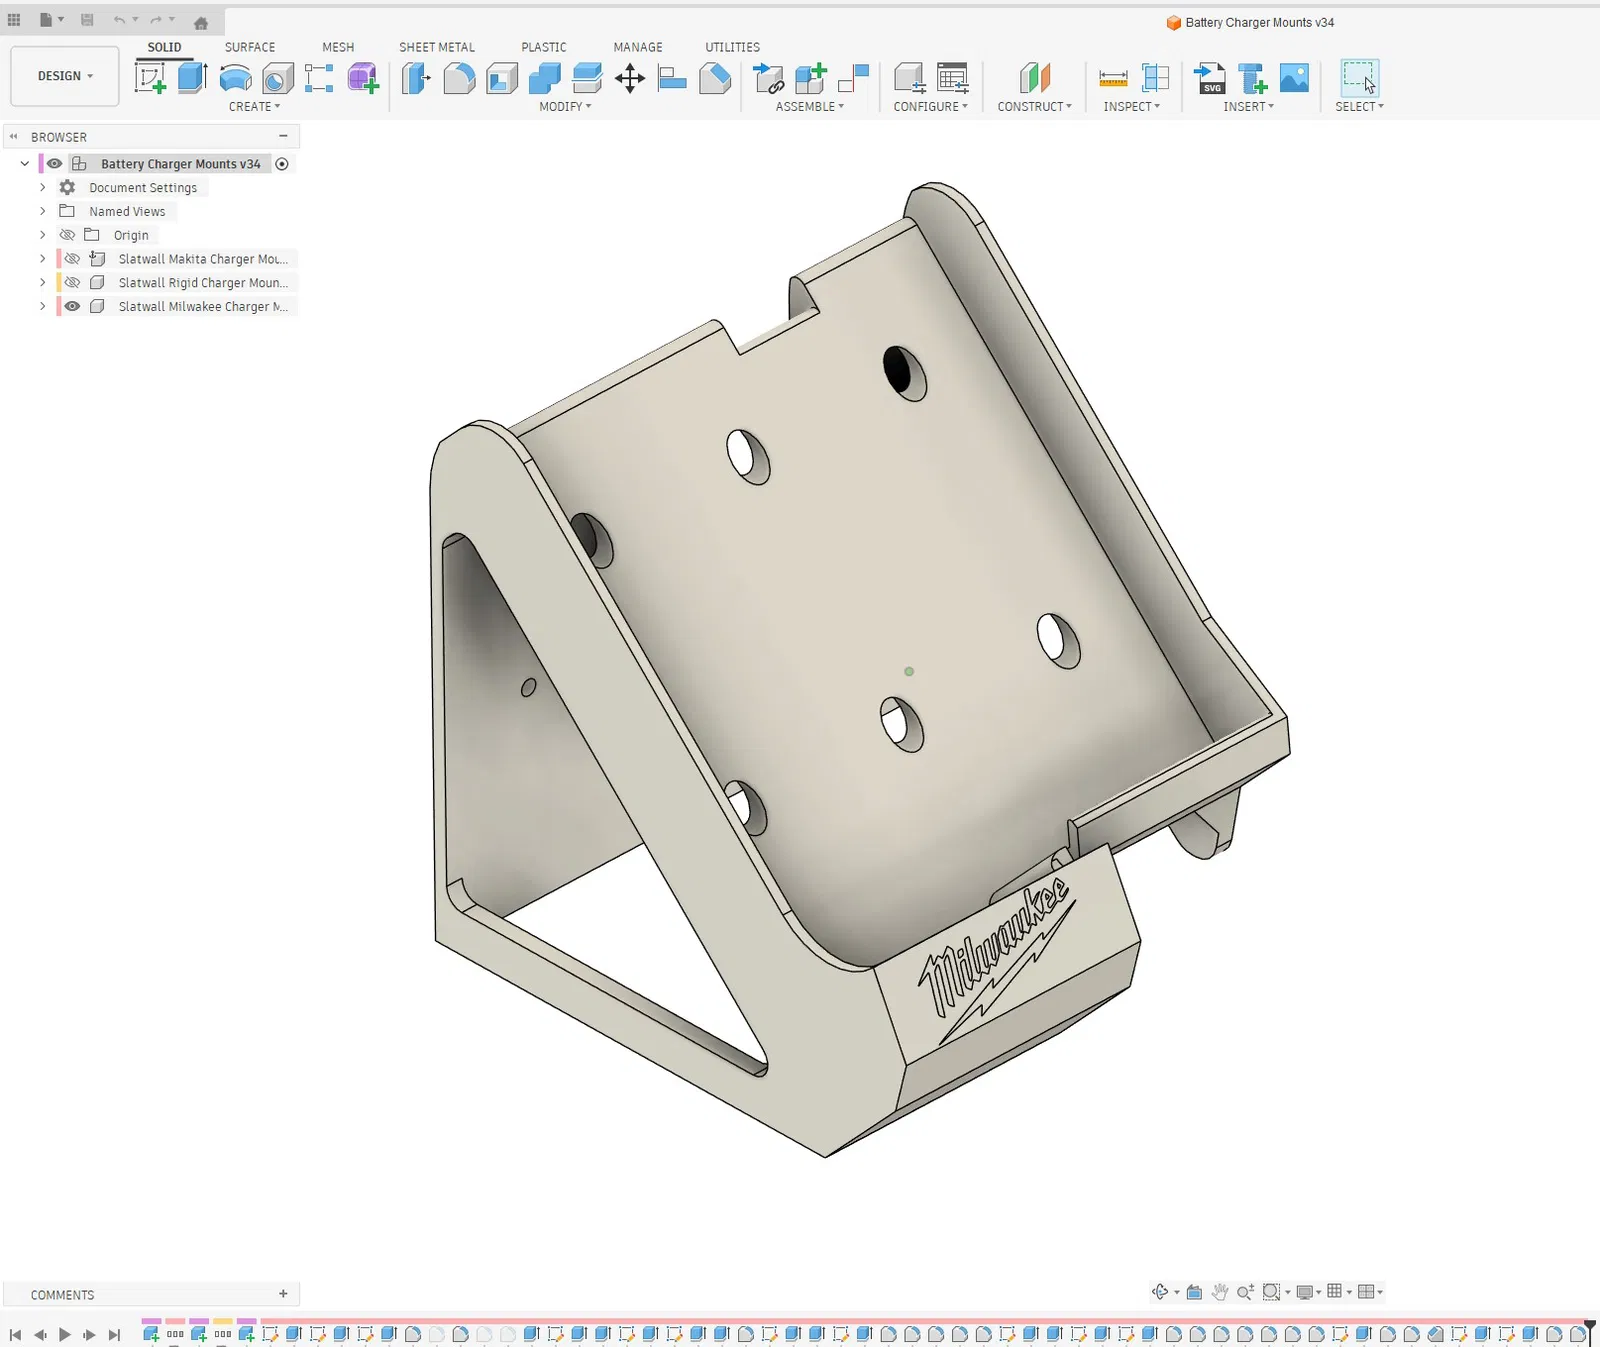Open the Align tool

[x=672, y=78]
